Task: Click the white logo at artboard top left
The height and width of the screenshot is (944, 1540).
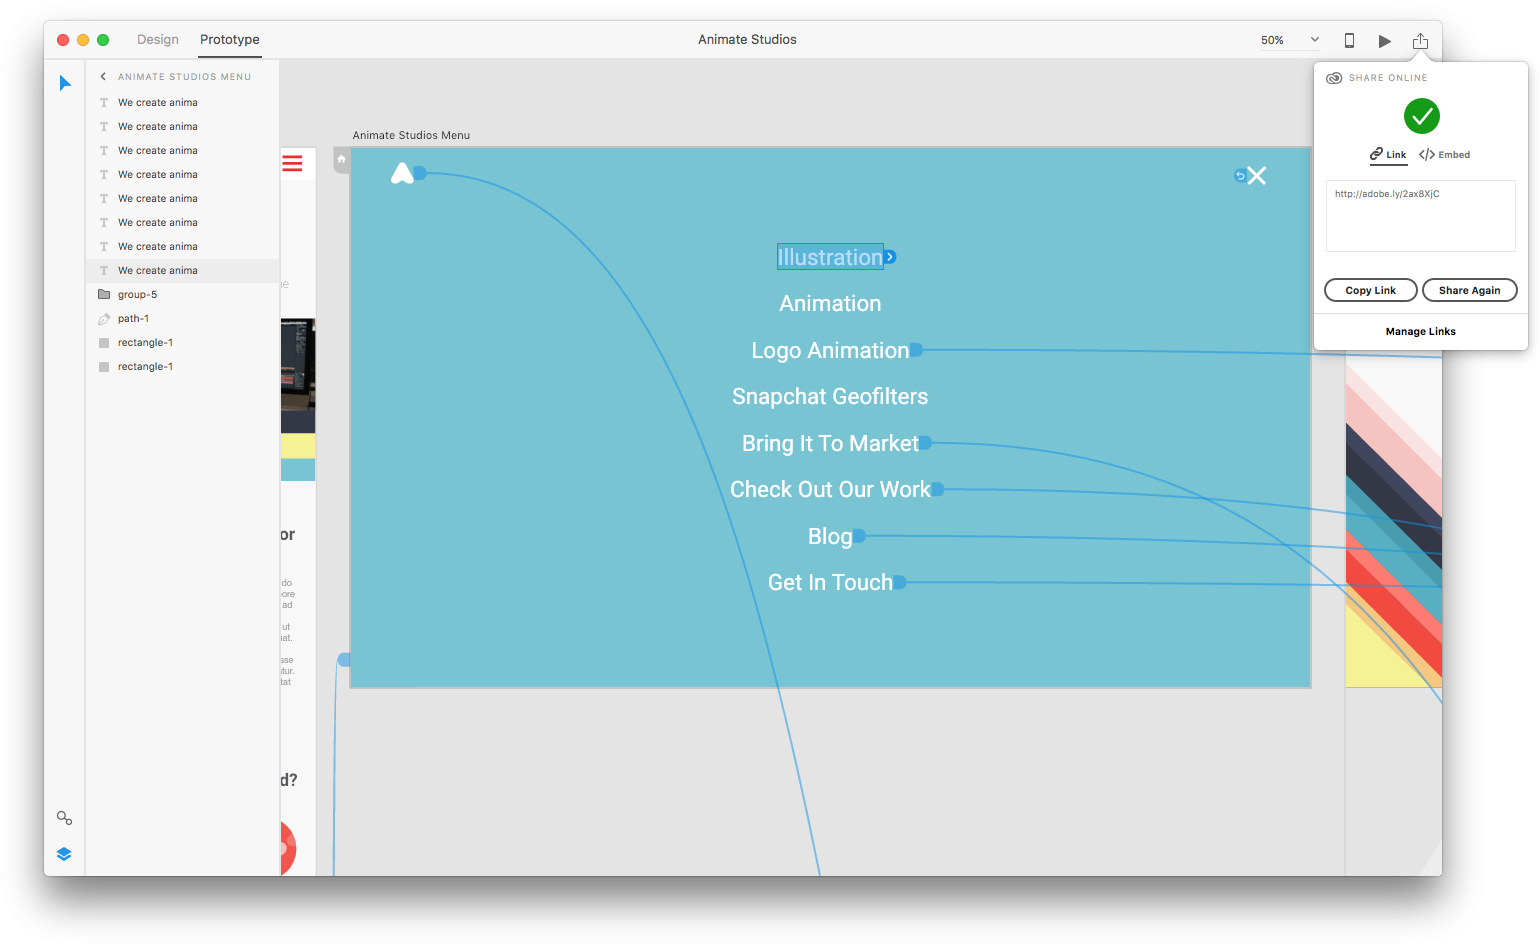Action: click(401, 174)
